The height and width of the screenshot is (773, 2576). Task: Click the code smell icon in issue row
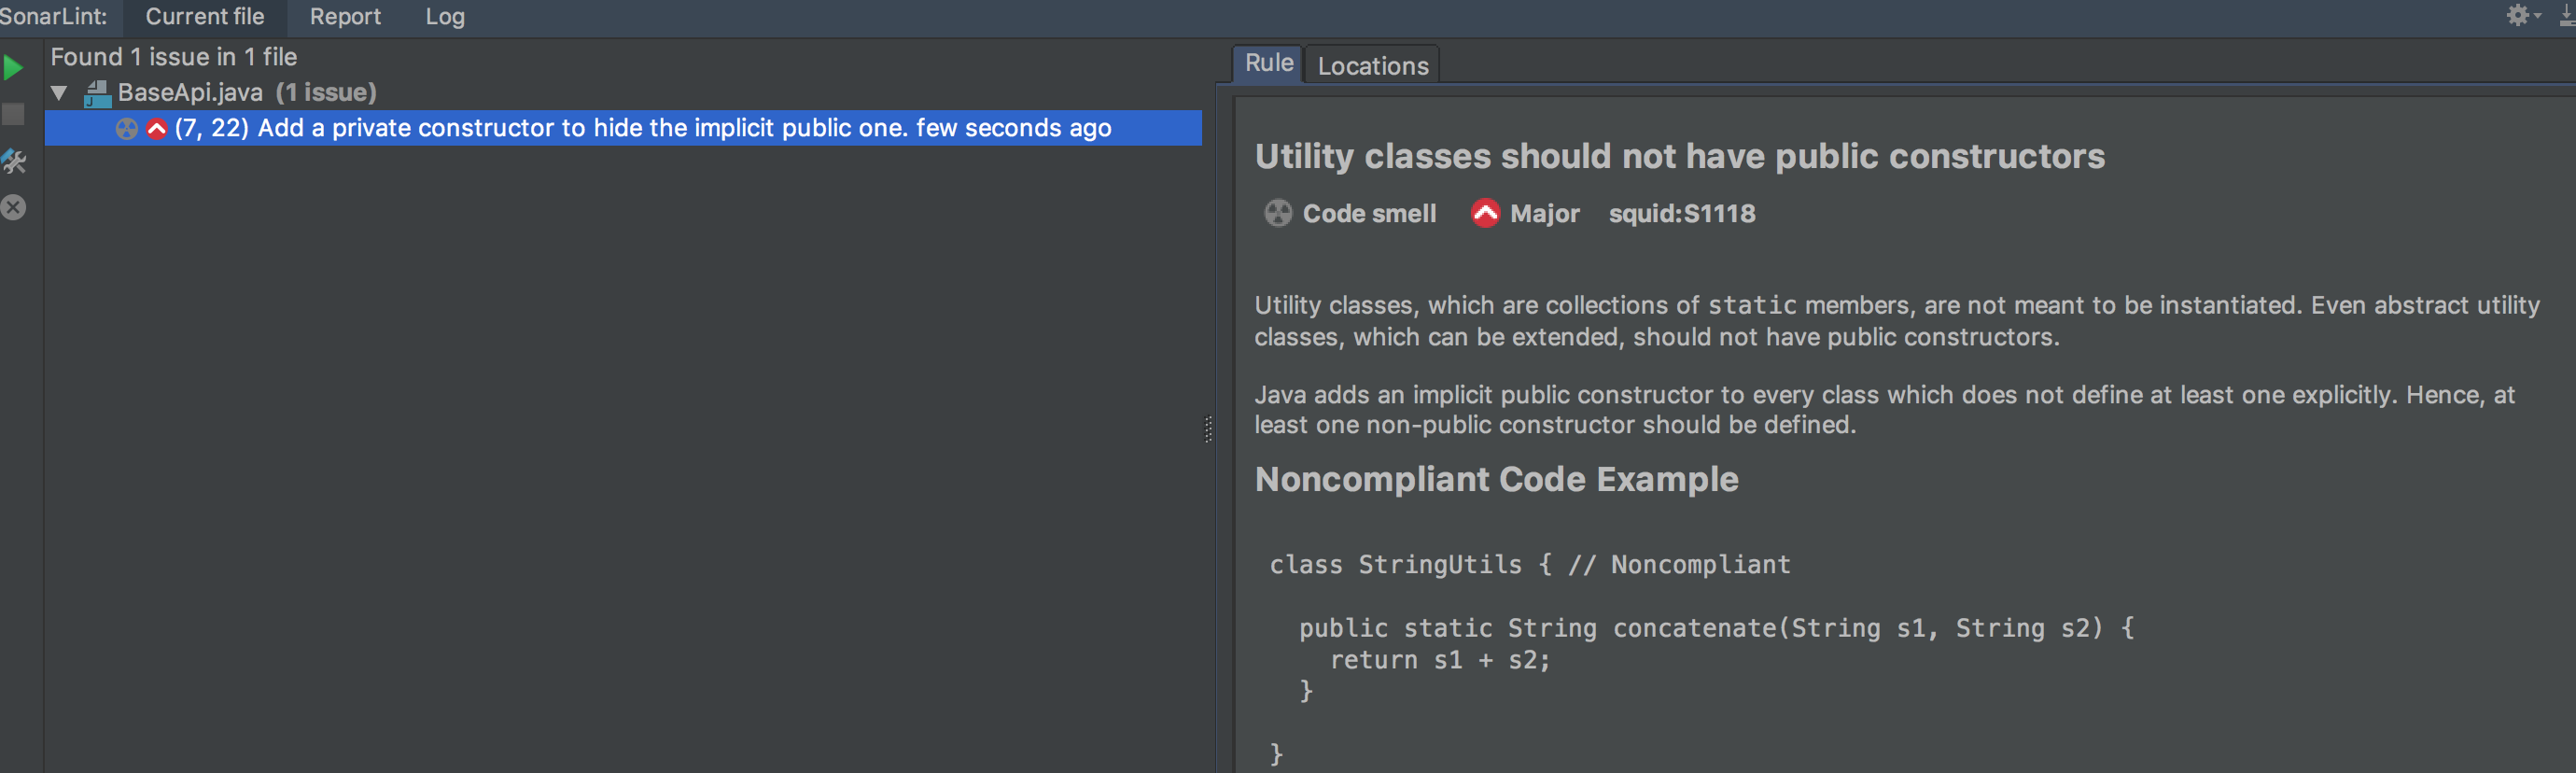[x=126, y=129]
